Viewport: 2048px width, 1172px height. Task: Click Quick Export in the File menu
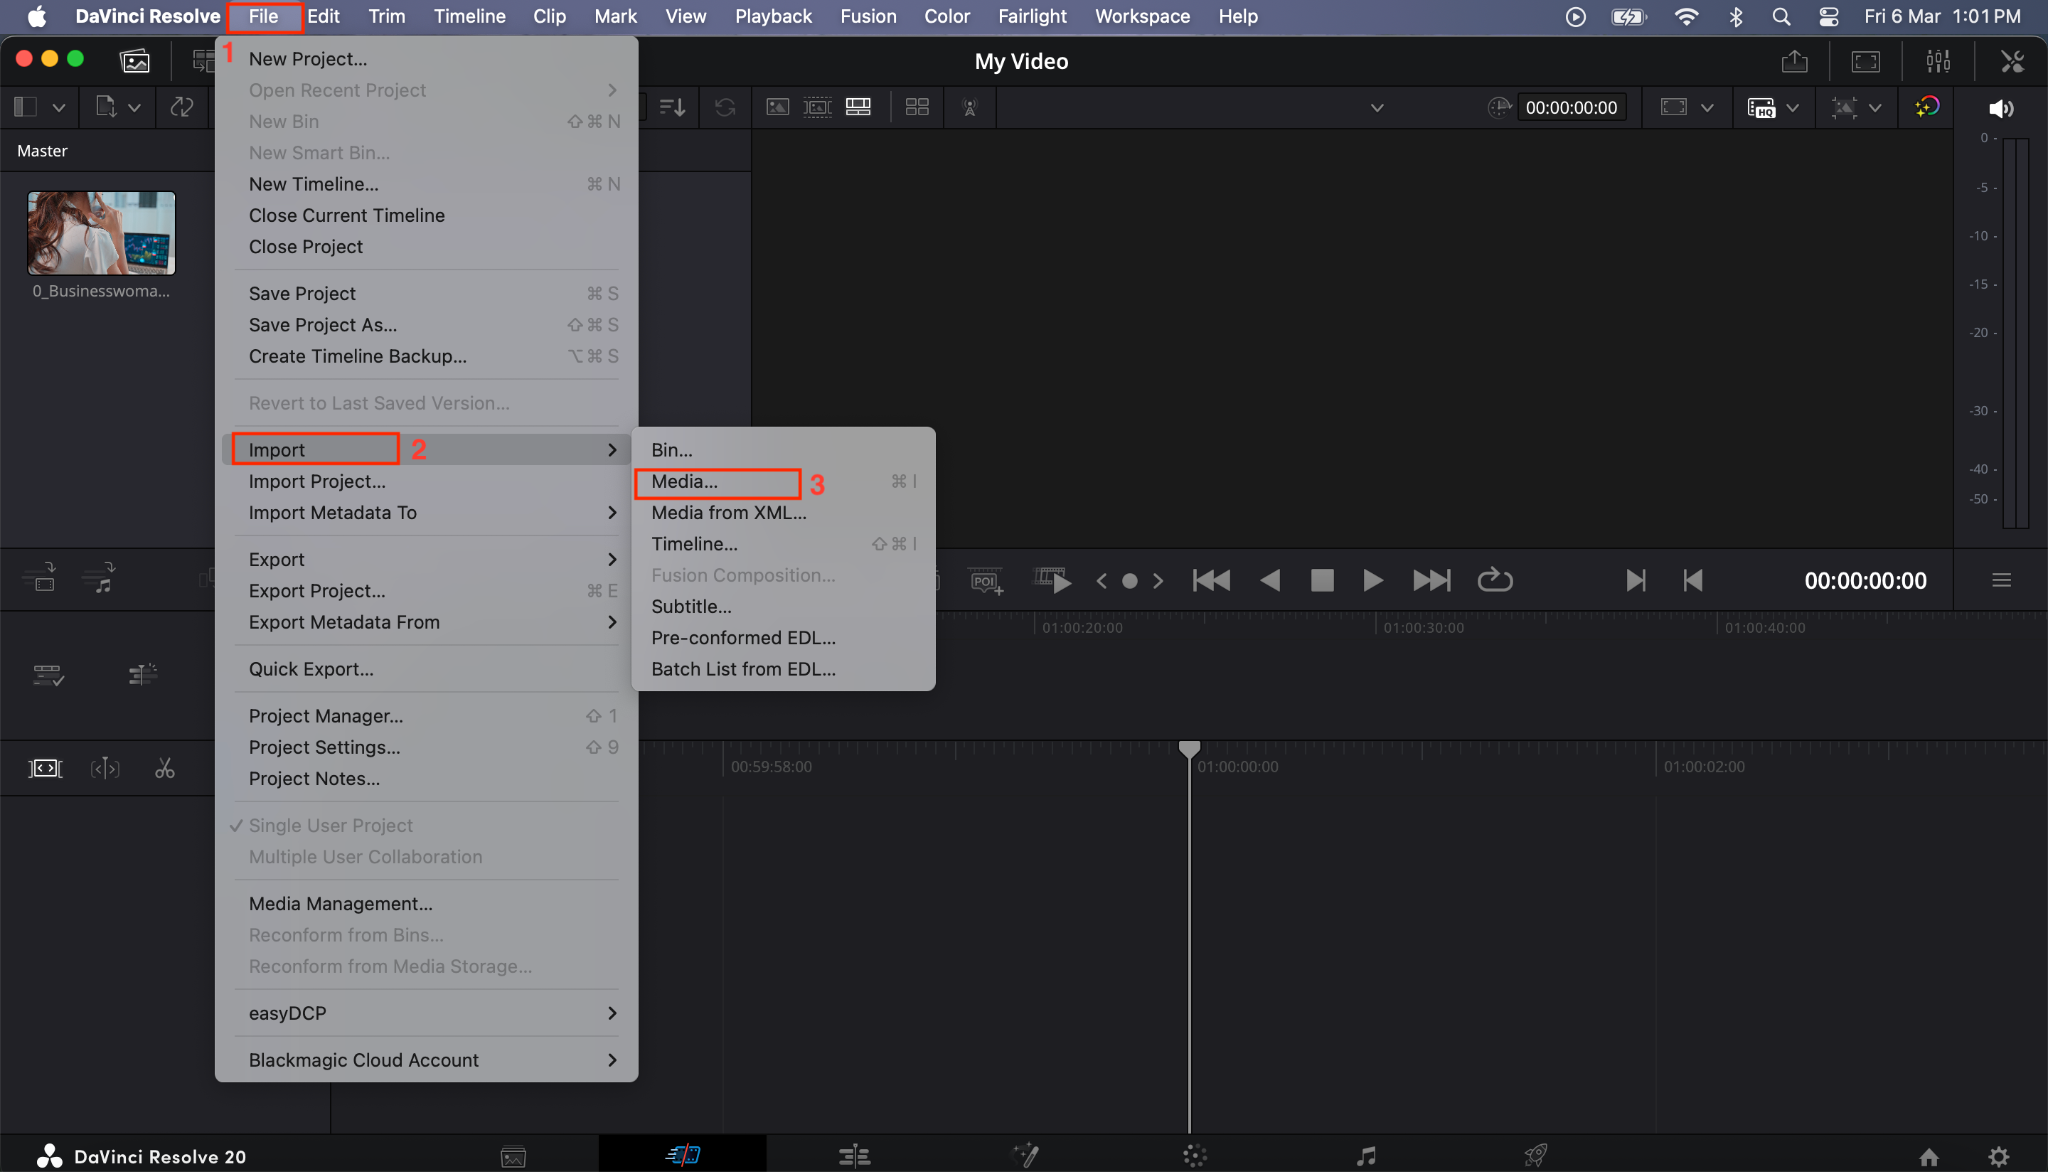[x=311, y=668]
